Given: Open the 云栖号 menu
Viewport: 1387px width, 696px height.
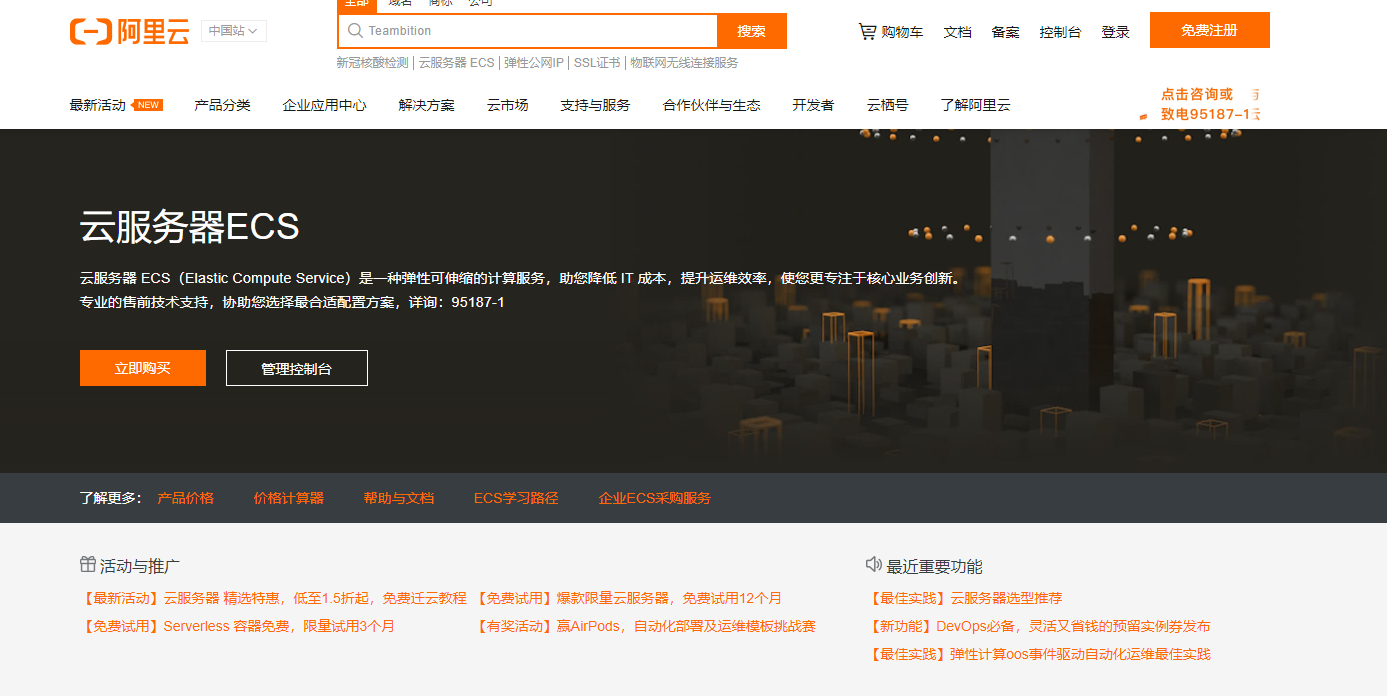Looking at the screenshot, I should (x=887, y=105).
